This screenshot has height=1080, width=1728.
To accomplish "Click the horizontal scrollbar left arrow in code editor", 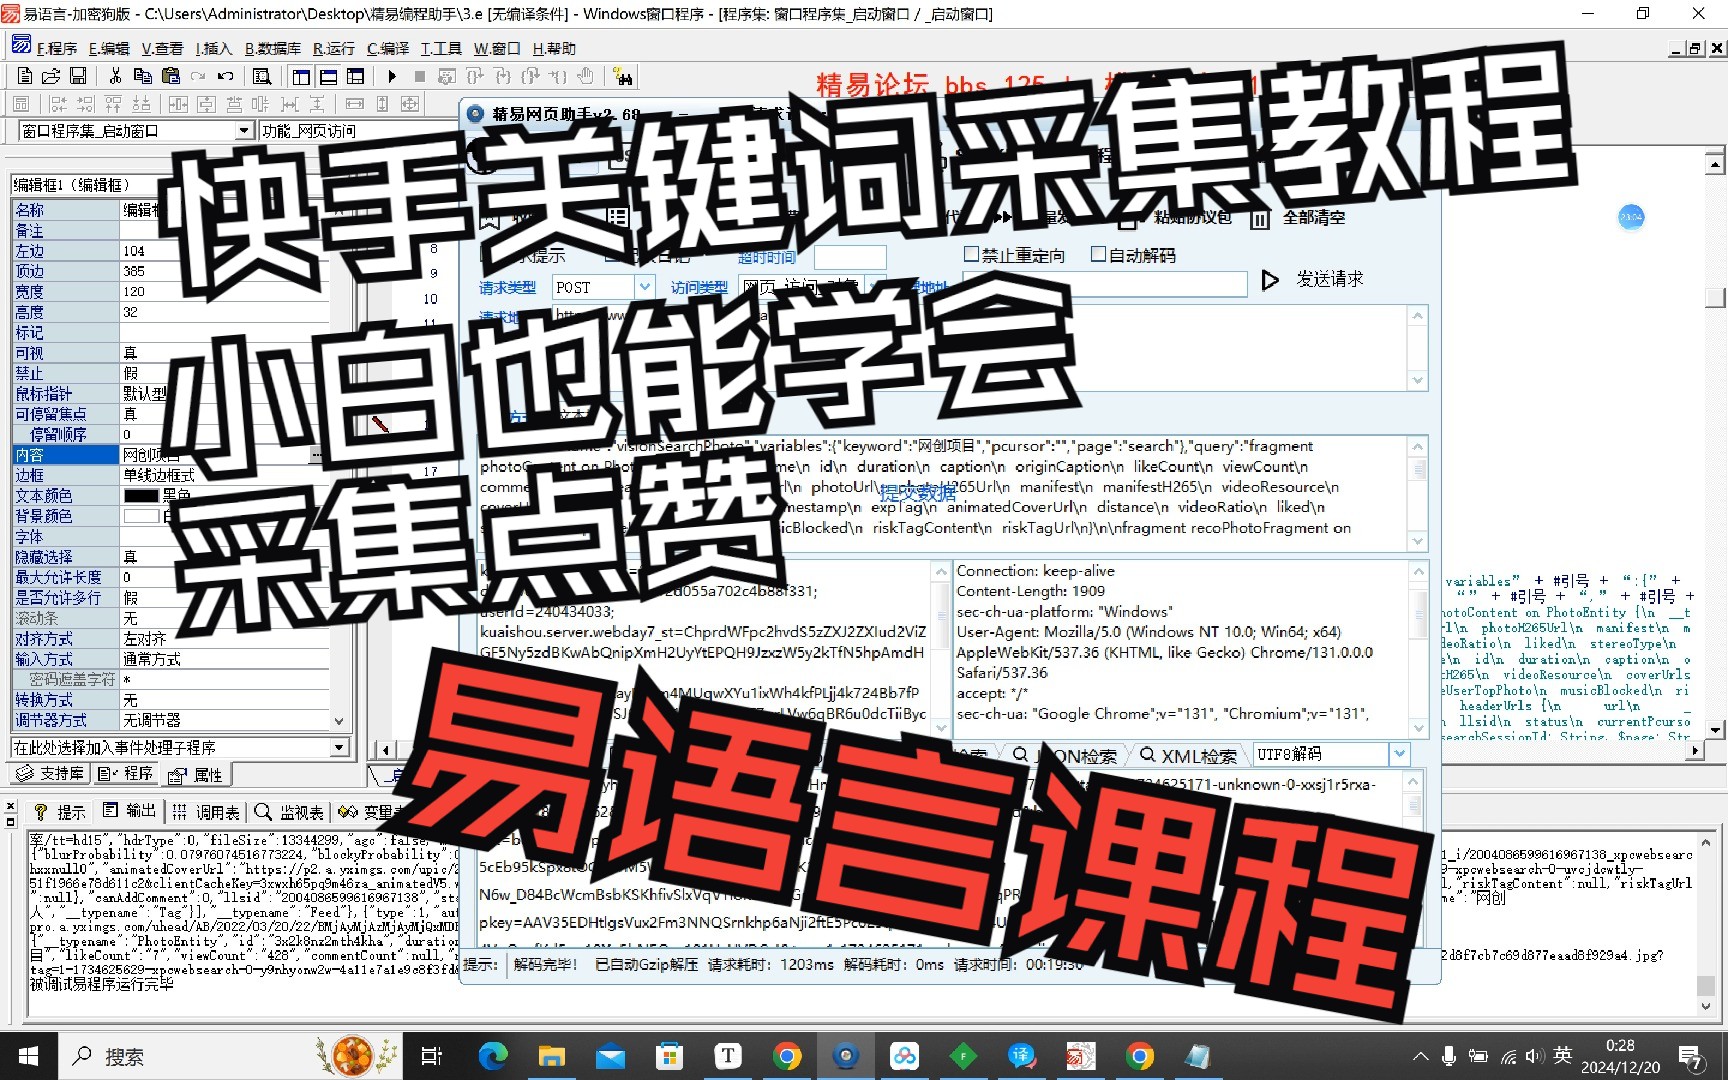I will click(x=386, y=749).
